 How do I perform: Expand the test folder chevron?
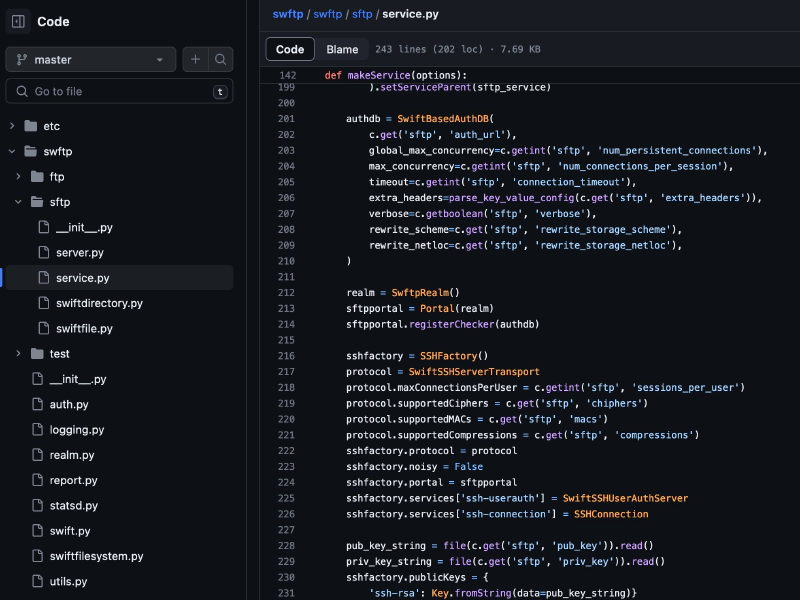[x=18, y=354]
